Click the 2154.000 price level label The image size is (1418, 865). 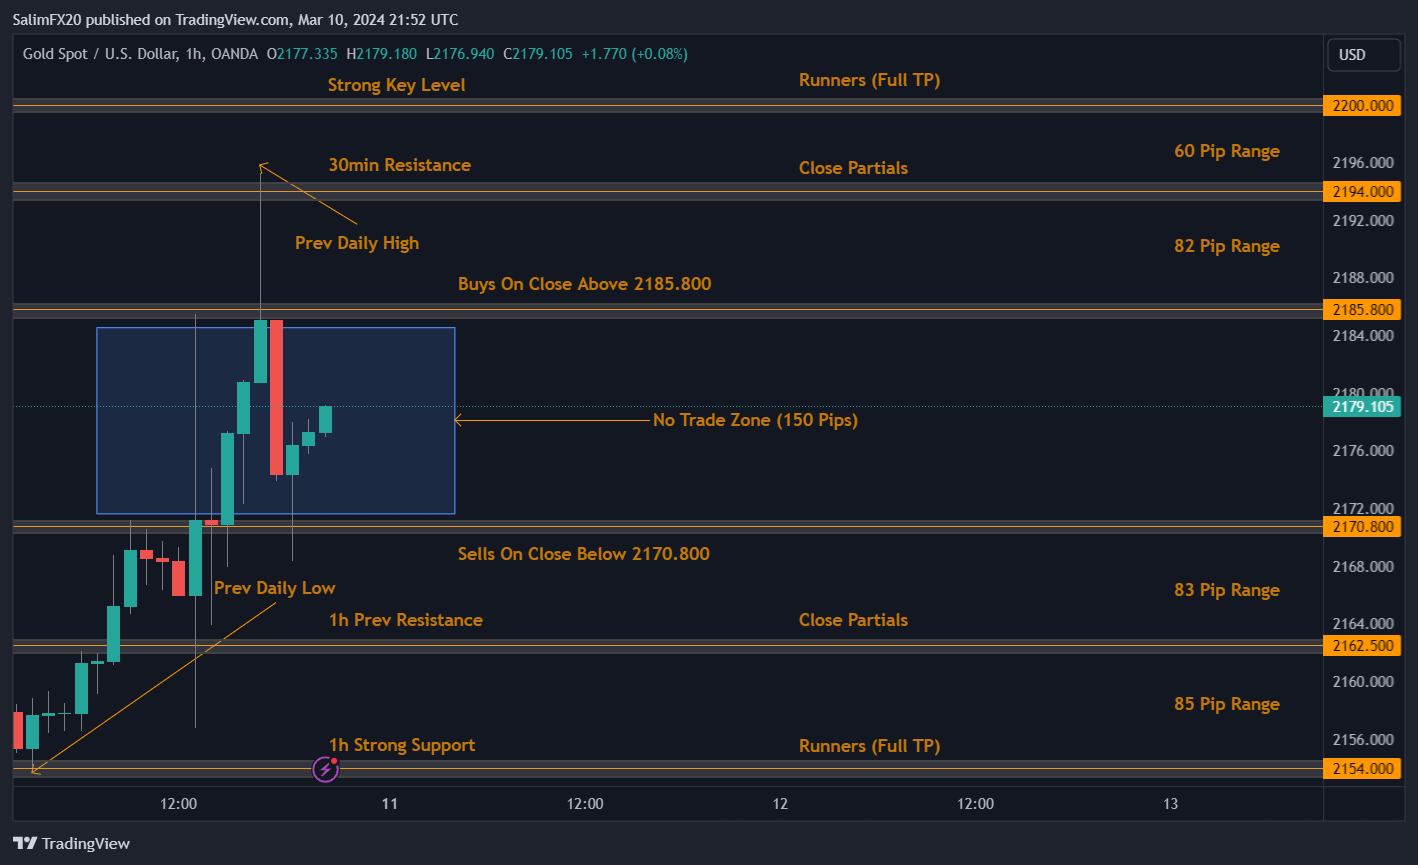pos(1362,768)
